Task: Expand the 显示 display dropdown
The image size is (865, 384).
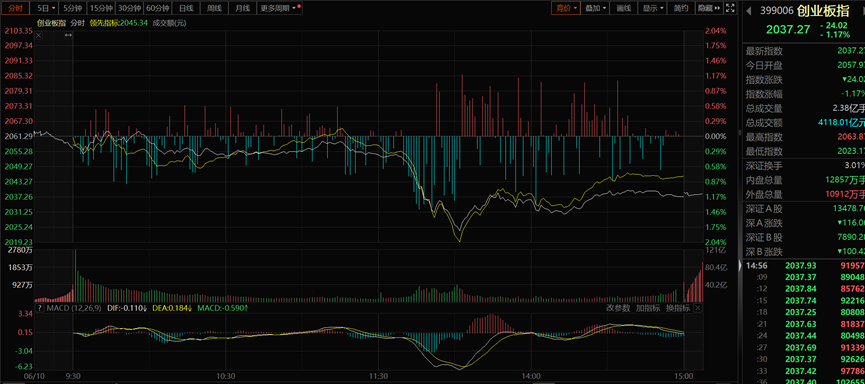Action: (x=653, y=8)
